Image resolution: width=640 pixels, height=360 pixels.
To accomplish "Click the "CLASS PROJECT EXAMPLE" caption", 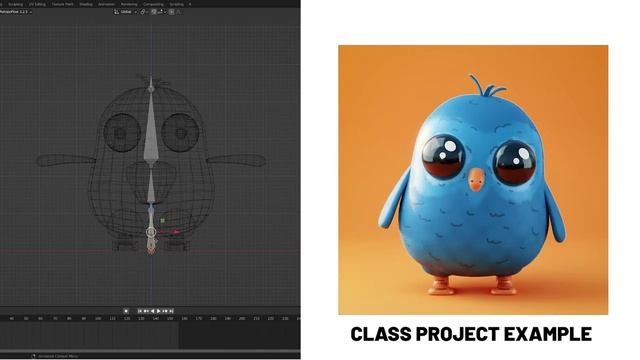I will pyautogui.click(x=471, y=334).
